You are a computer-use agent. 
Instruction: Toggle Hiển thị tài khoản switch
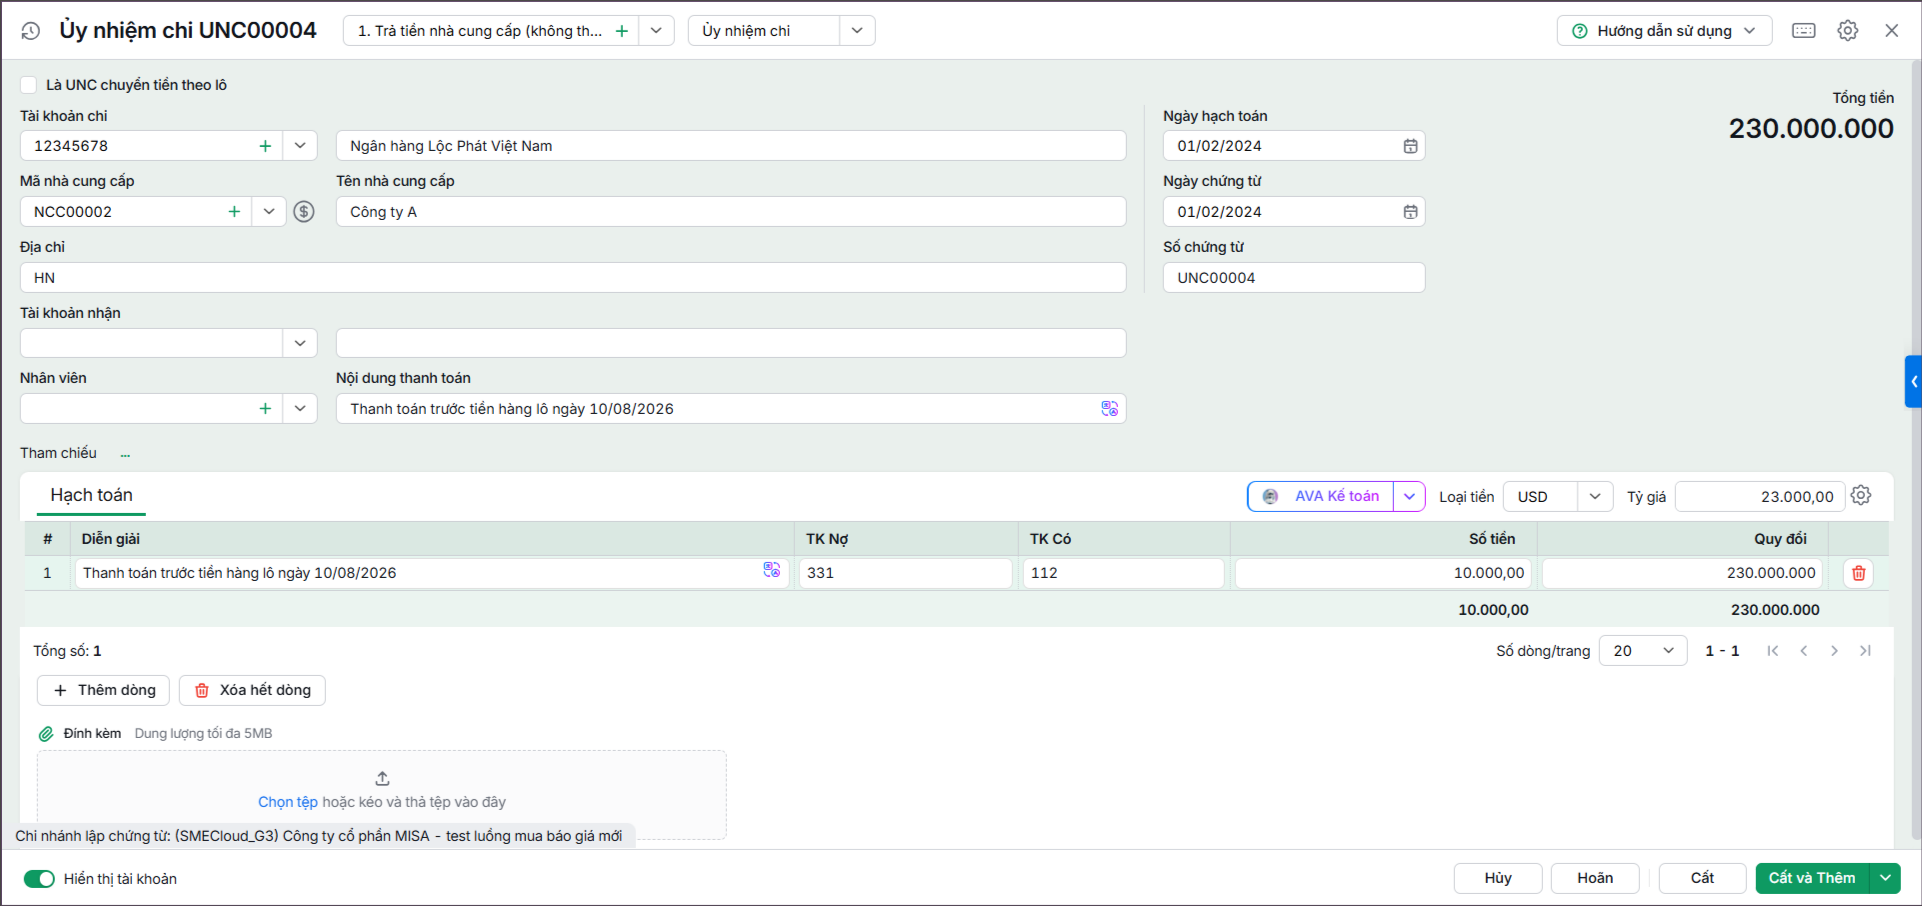[39, 879]
